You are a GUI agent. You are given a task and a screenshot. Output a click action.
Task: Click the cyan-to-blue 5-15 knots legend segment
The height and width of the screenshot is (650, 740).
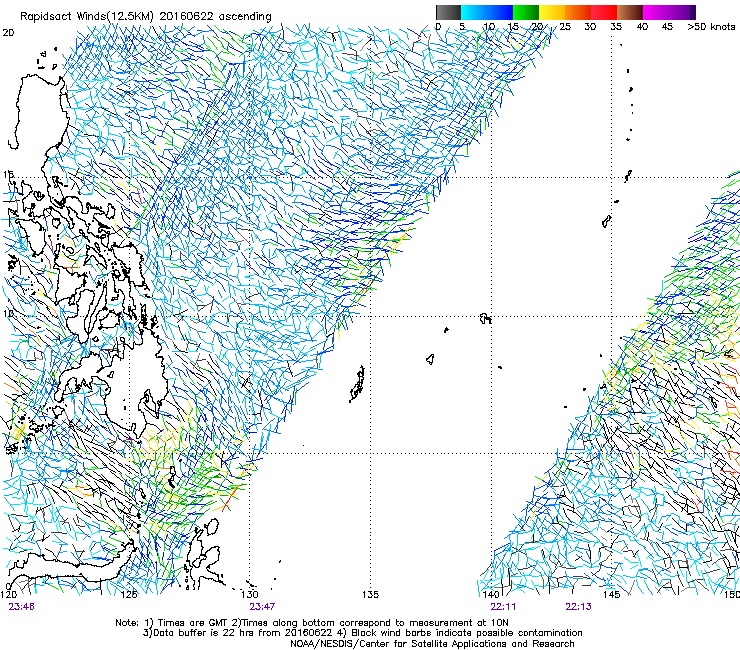(487, 12)
